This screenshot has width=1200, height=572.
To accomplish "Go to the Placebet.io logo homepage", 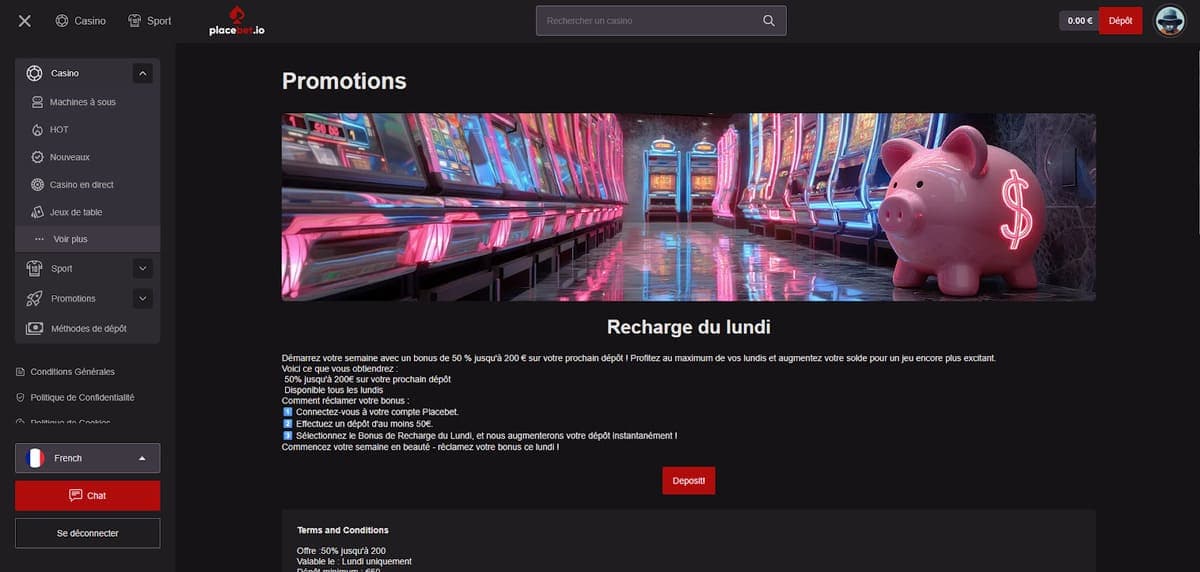I will click(x=237, y=21).
